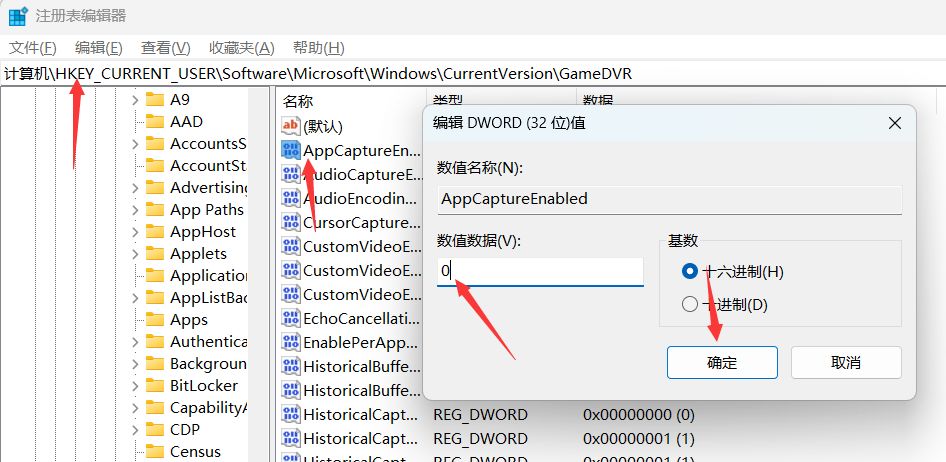Click the CapabilityA folder icon
946x462 pixels.
[x=155, y=408]
